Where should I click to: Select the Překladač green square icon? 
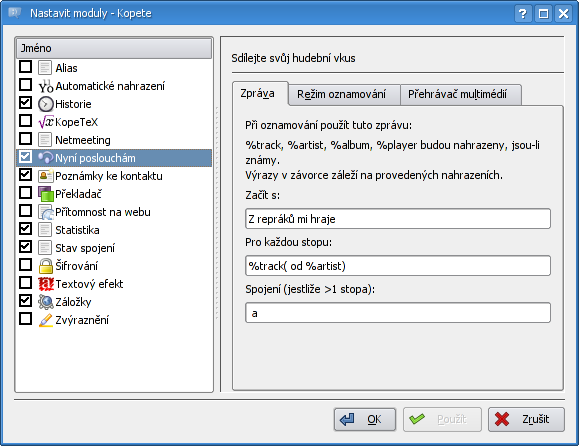[x=46, y=194]
